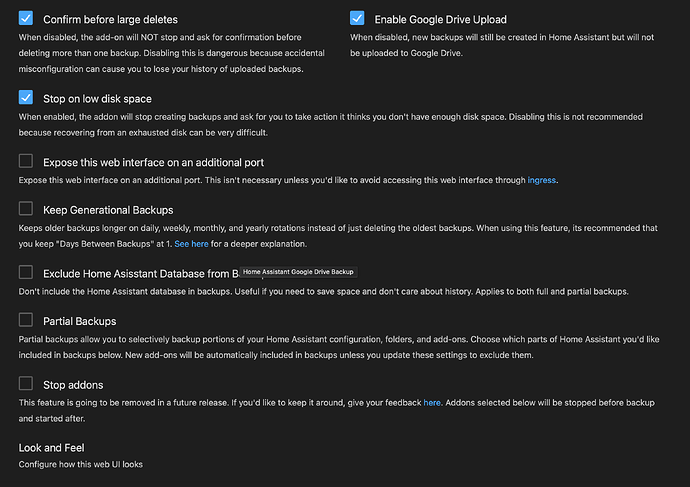690x487 pixels.
Task: Uncheck the Confirm before large deletes checkbox
Action: [x=26, y=18]
